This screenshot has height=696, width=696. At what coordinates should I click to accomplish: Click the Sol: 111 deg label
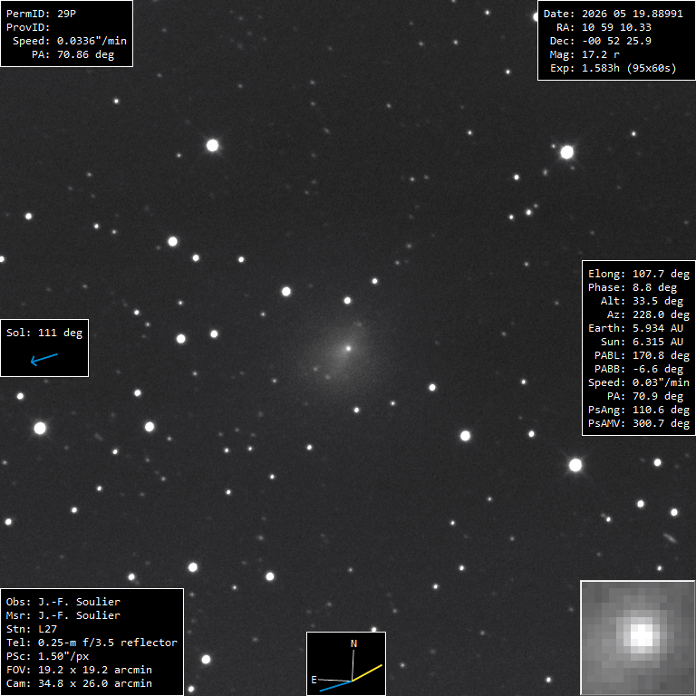44,332
